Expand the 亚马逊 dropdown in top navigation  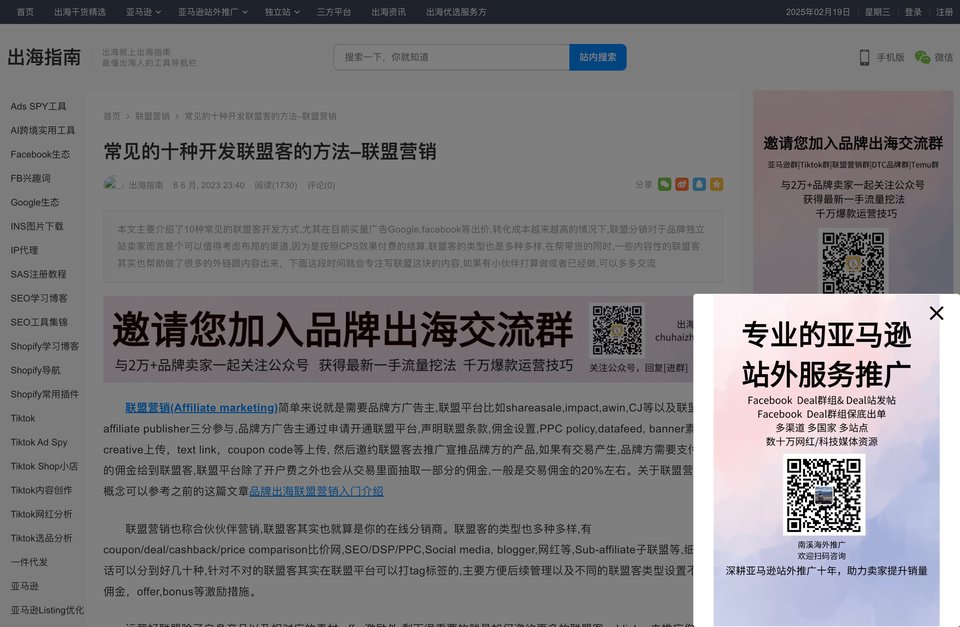tap(143, 12)
